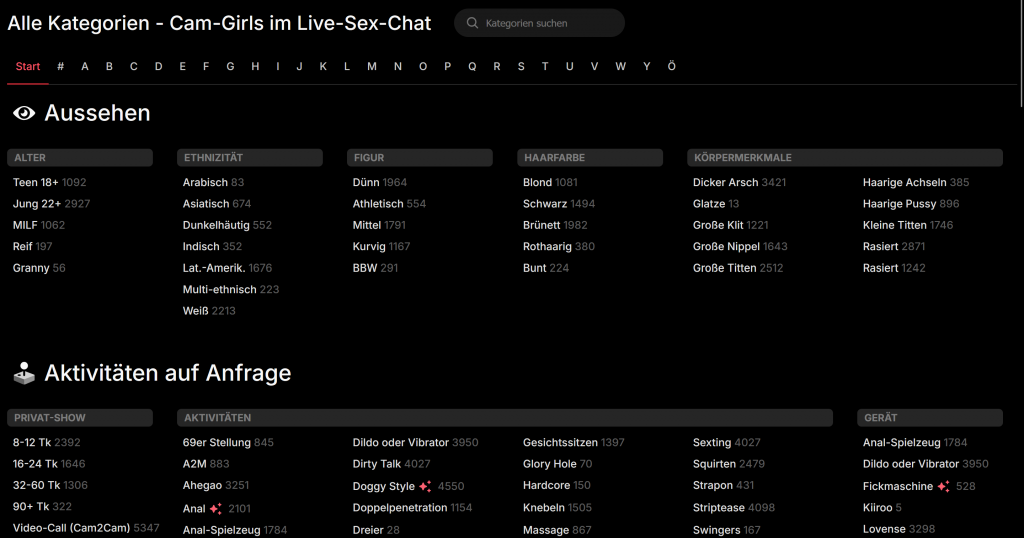This screenshot has height=538, width=1024.
Task: Click the joystick icon beside Aktivitäten auf Anfrage
Action: (24, 374)
